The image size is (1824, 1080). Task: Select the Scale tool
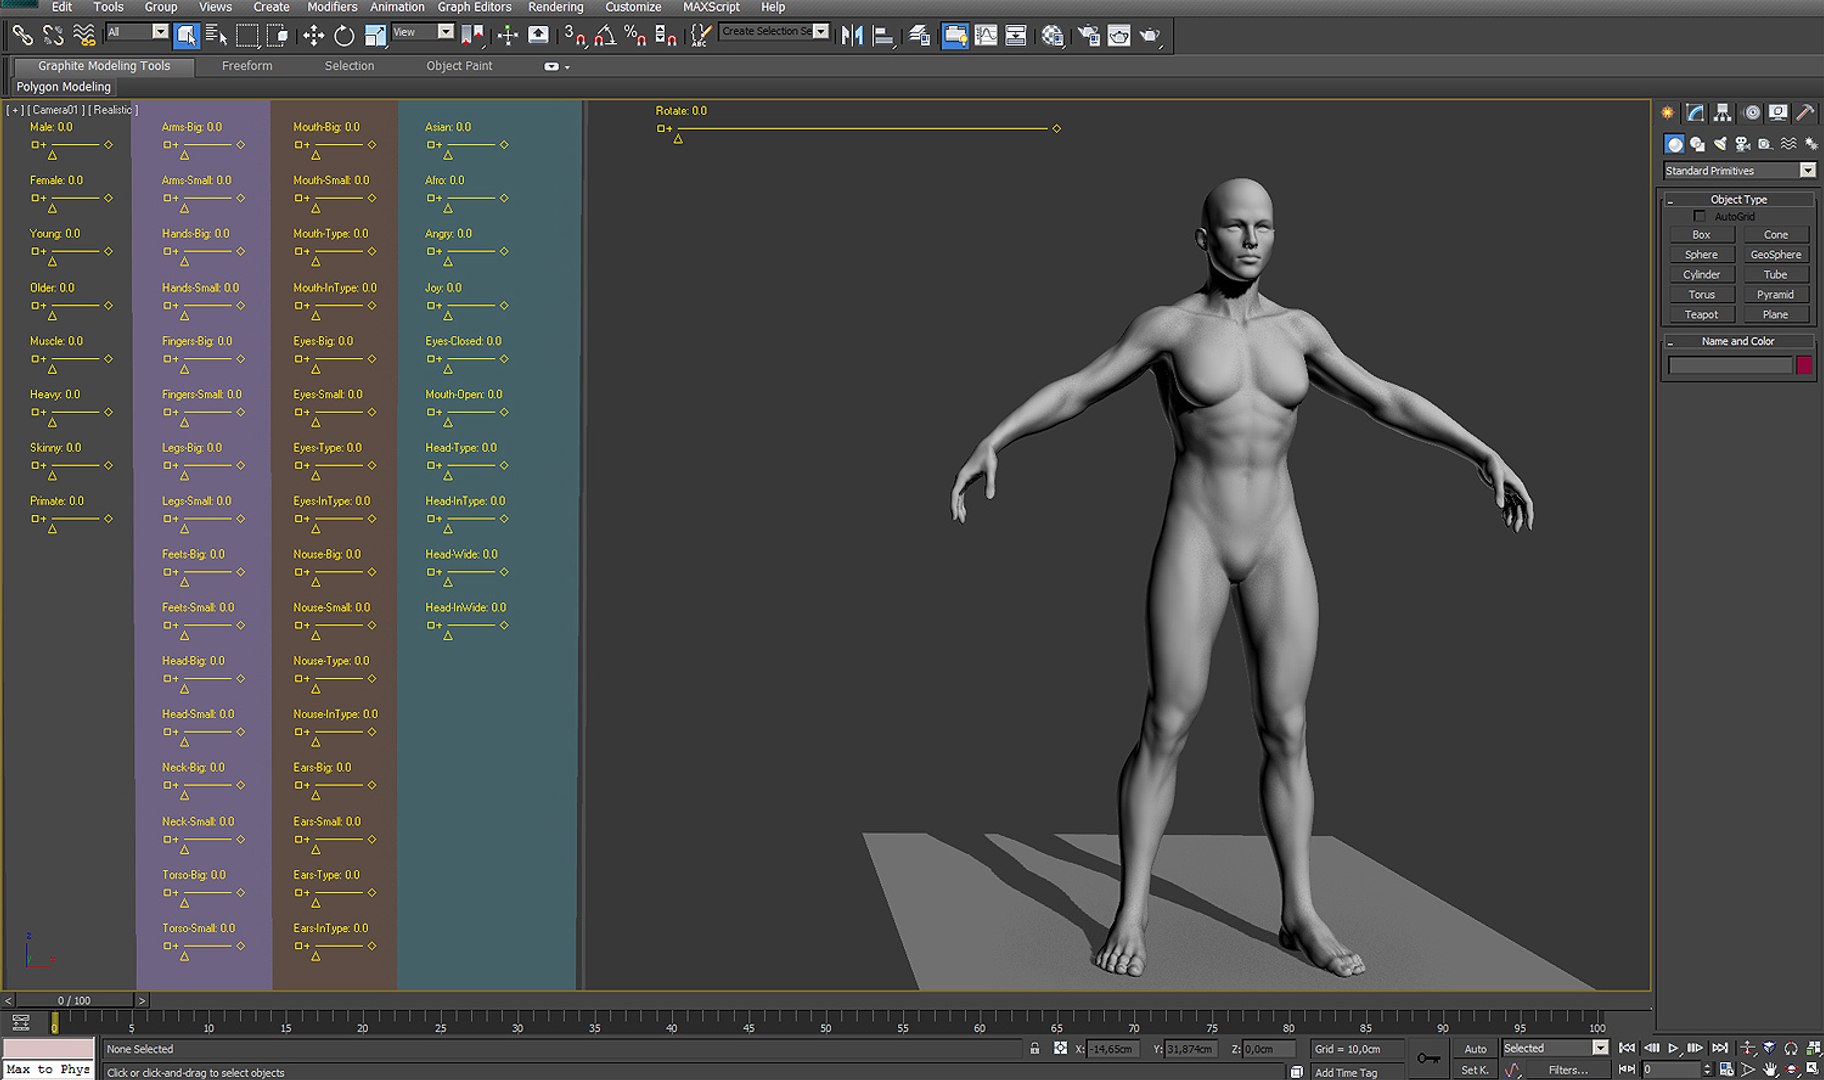click(x=375, y=36)
